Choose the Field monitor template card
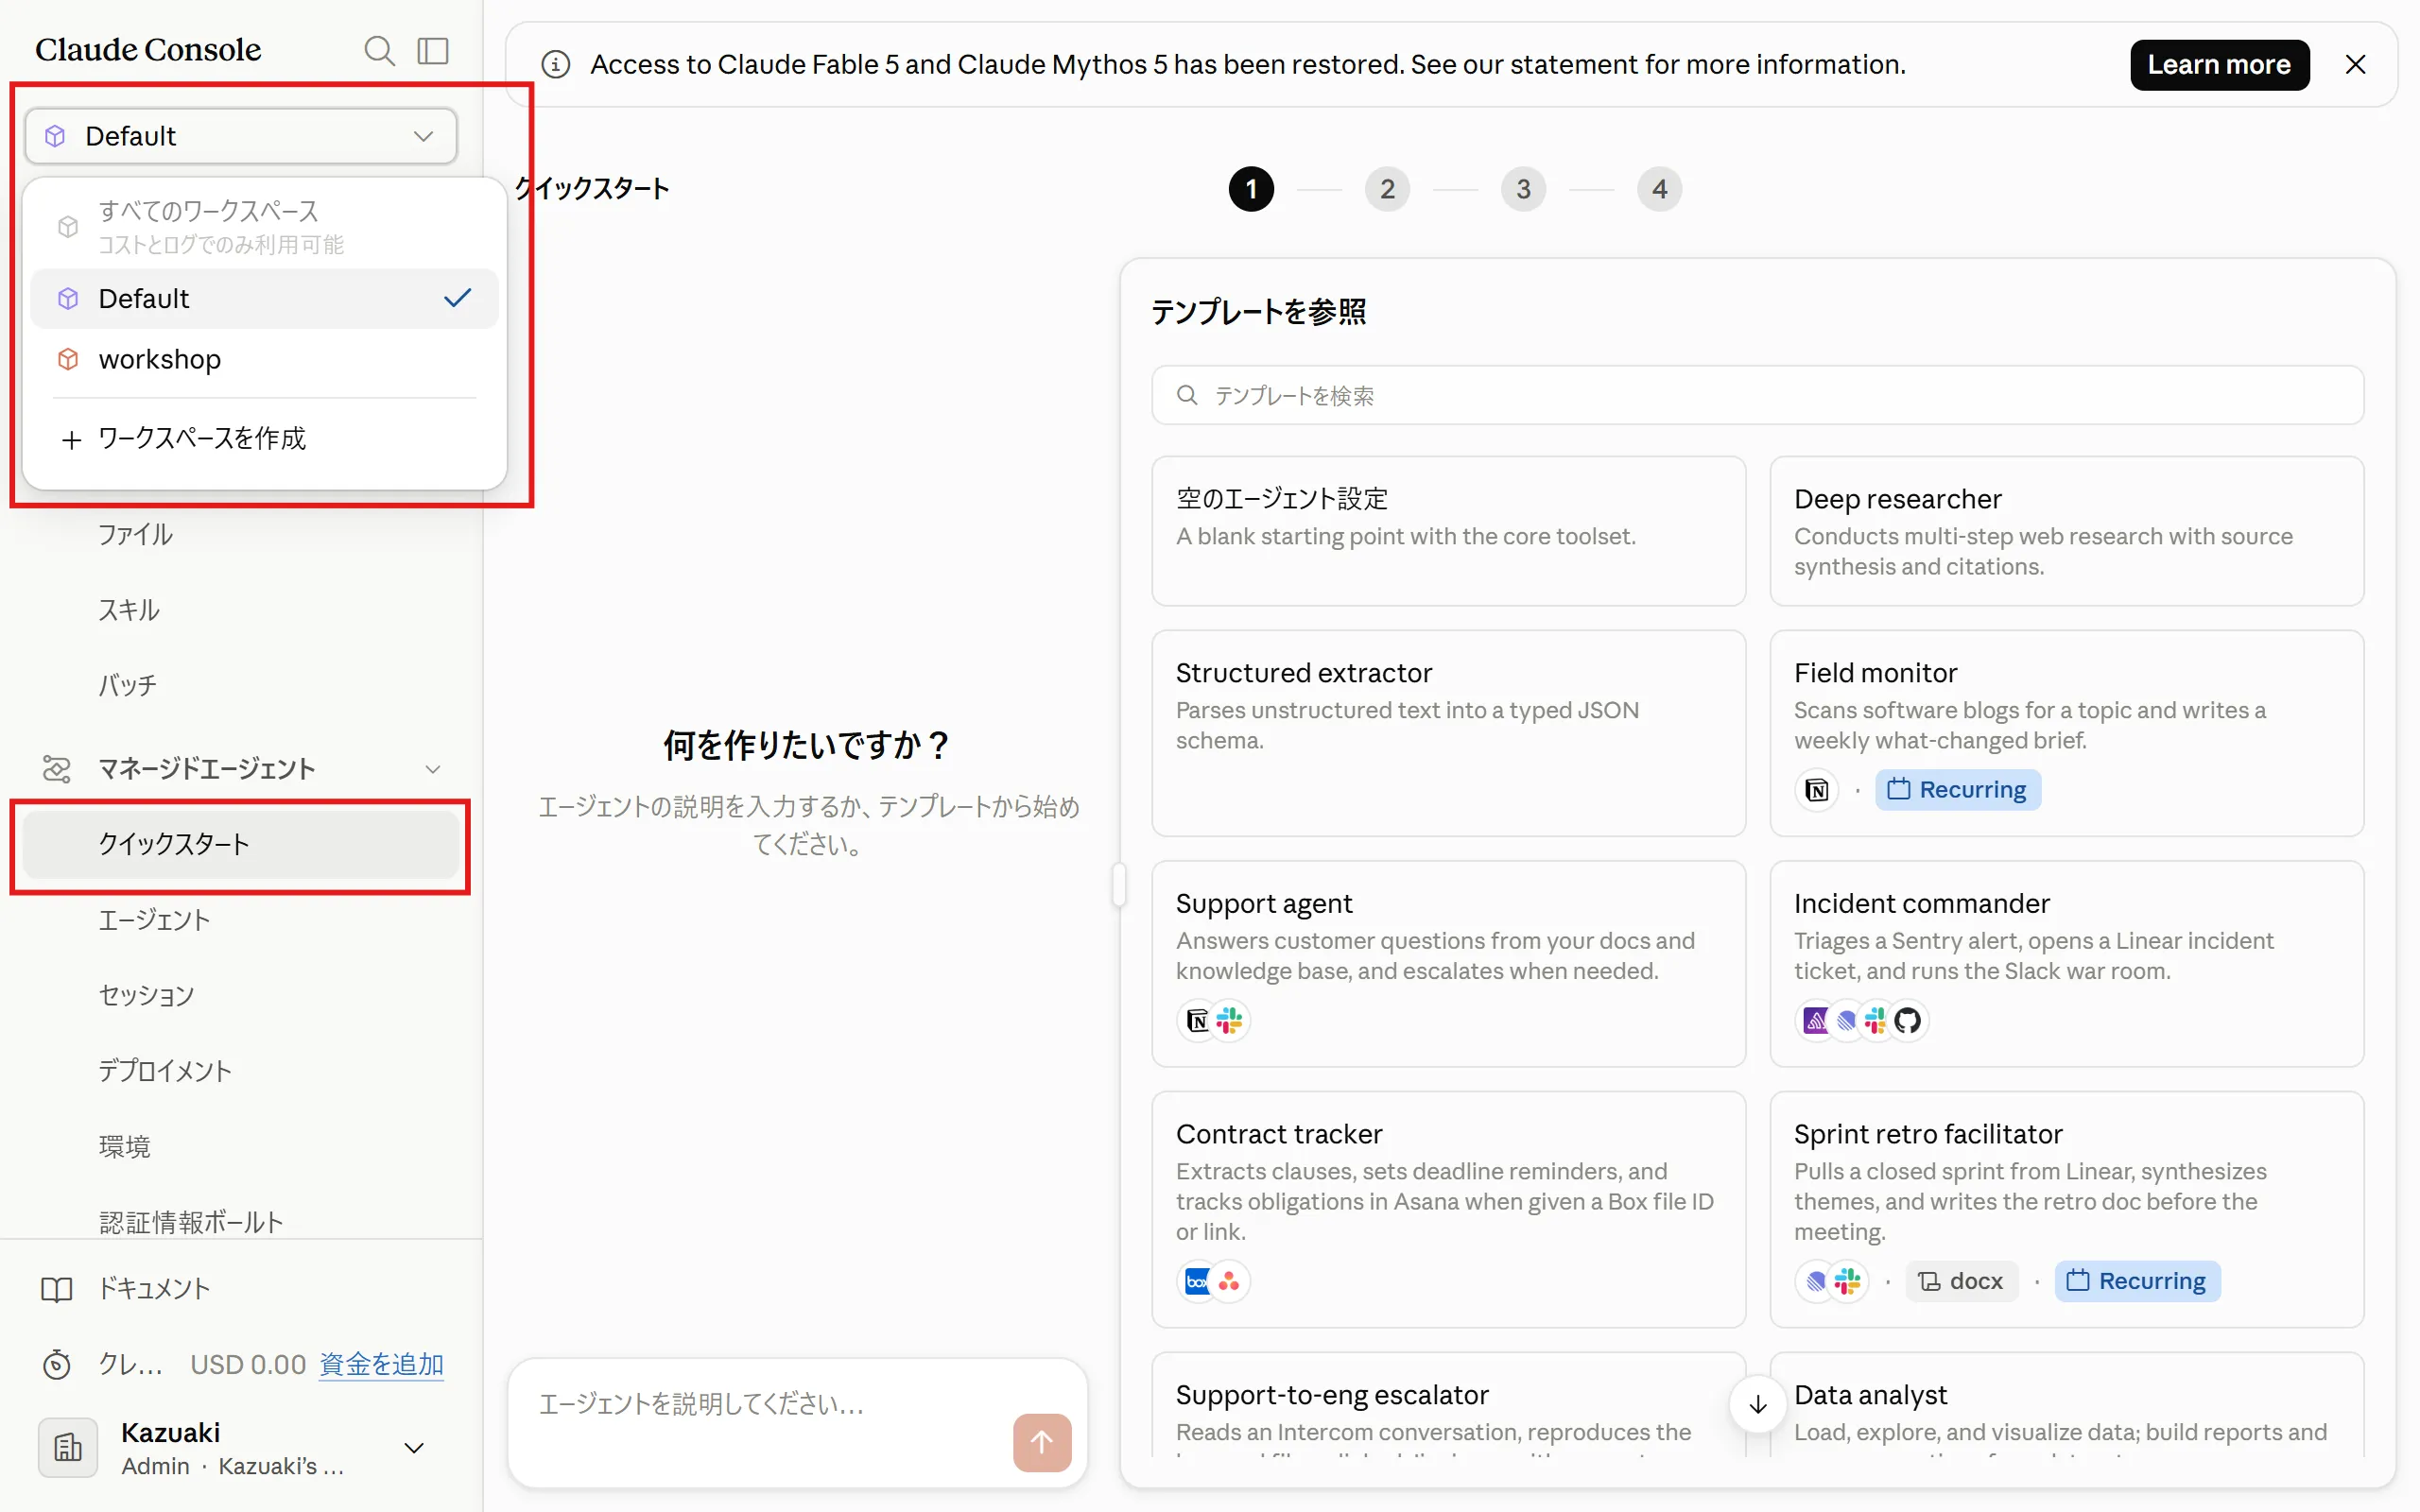Viewport: 2420px width, 1512px height. (2066, 733)
